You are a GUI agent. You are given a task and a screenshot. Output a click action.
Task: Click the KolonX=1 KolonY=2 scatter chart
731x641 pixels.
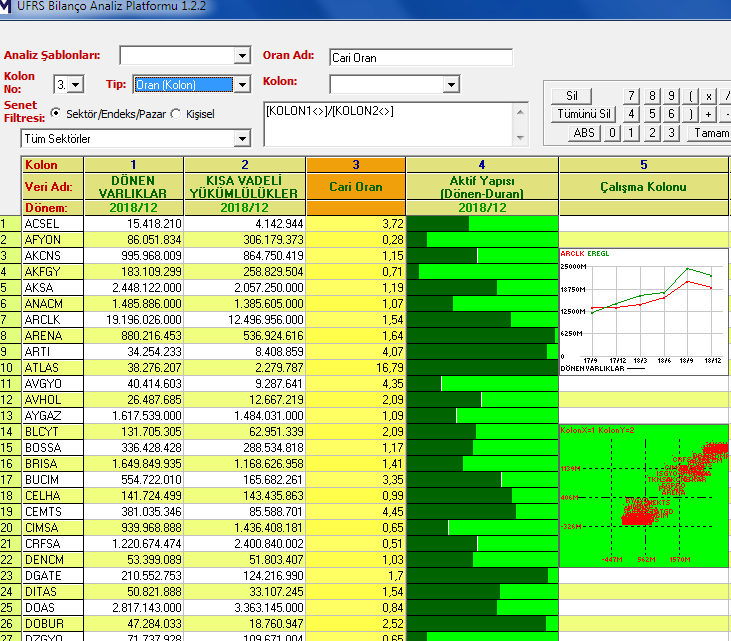point(643,496)
